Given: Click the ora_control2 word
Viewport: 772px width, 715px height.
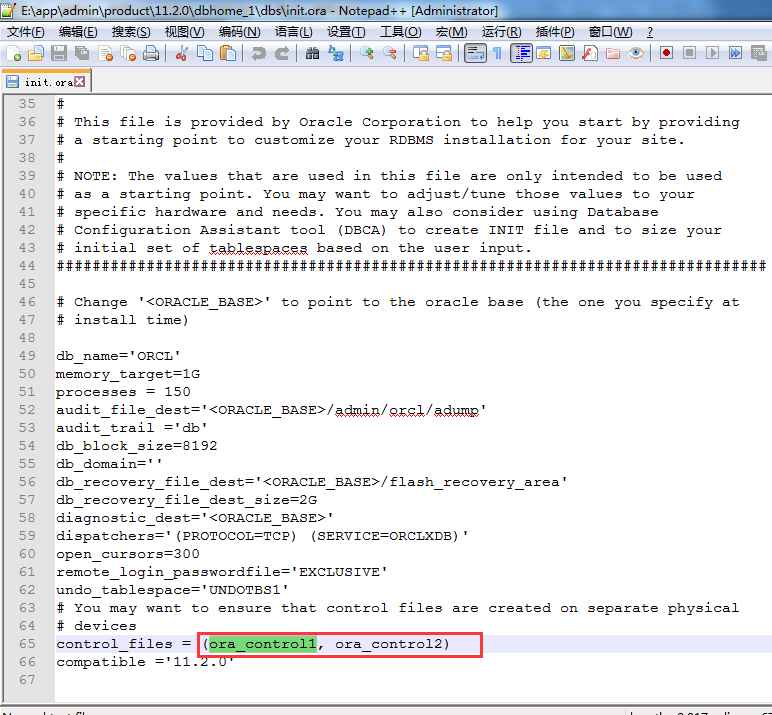Looking at the screenshot, I should [389, 644].
